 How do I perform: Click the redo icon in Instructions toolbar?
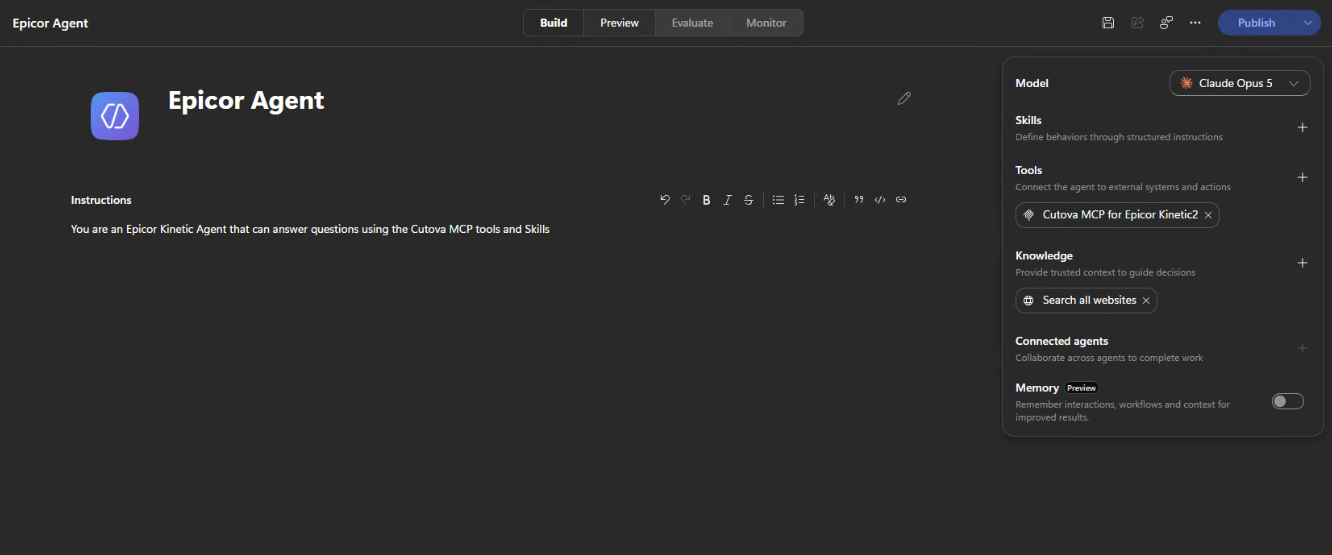686,200
